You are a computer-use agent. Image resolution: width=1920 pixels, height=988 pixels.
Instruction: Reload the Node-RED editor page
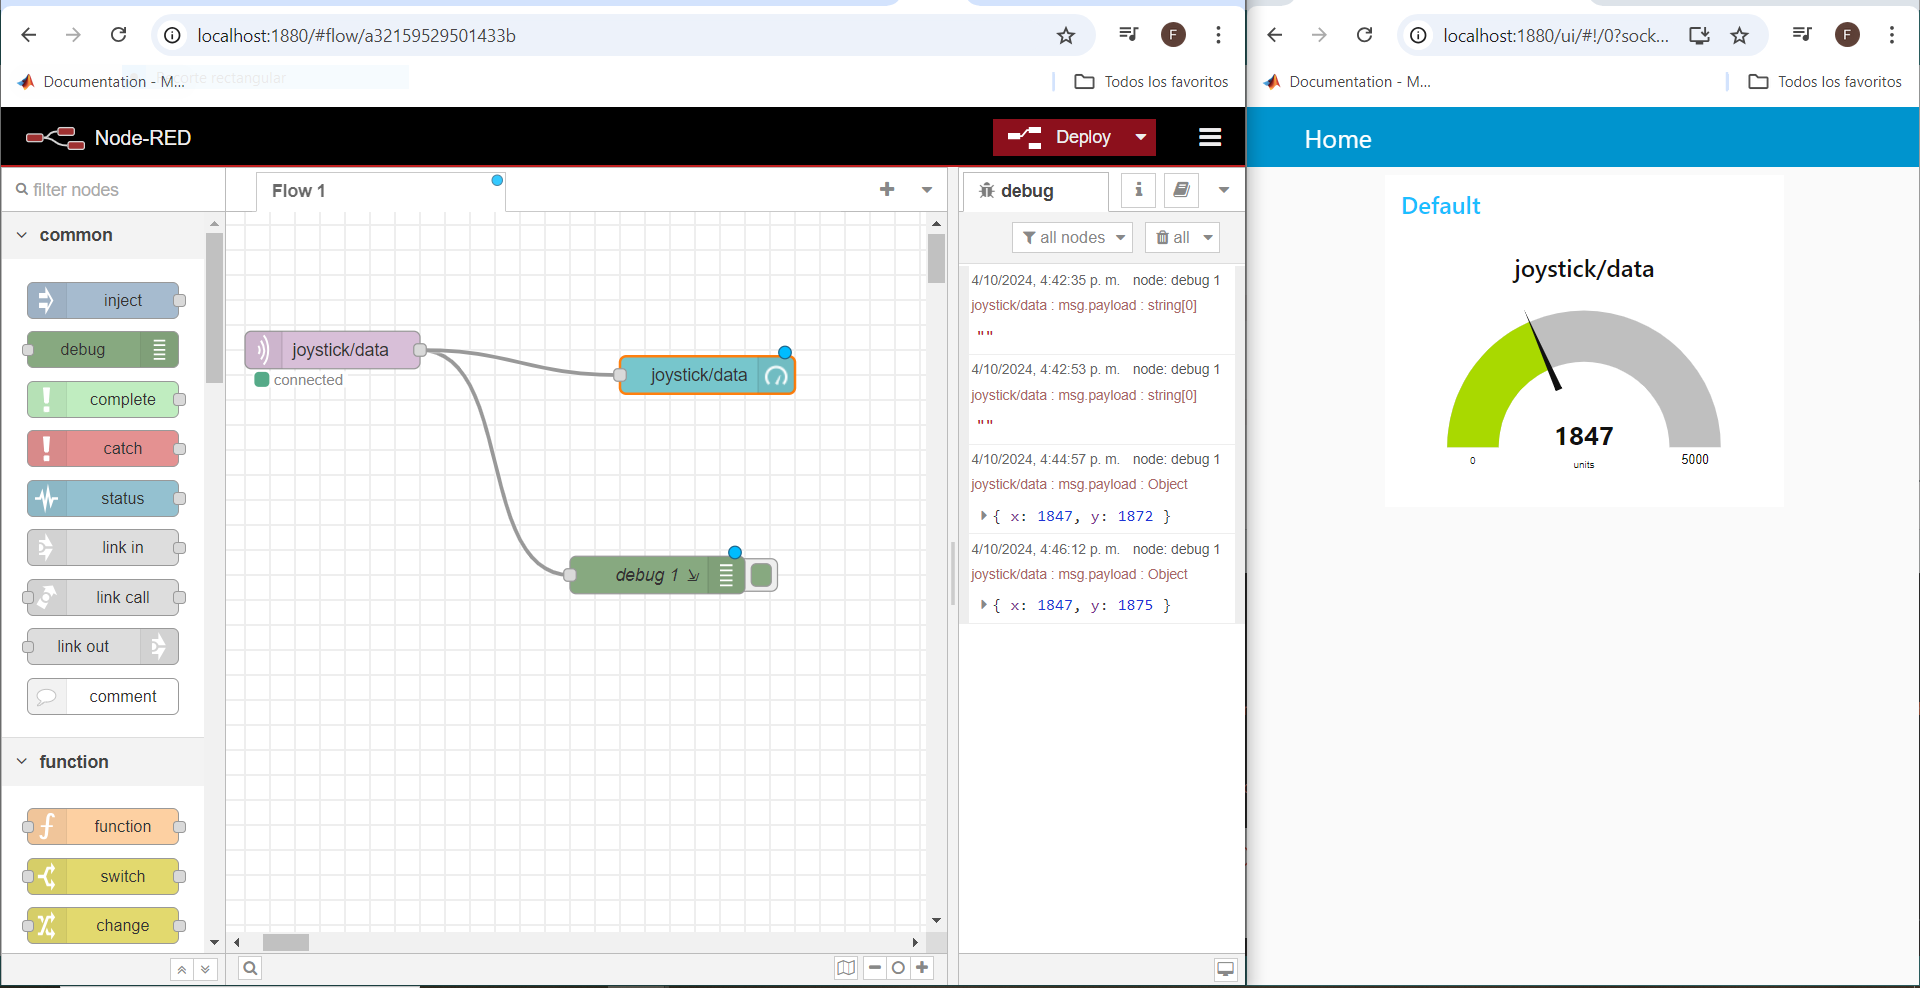pos(118,35)
